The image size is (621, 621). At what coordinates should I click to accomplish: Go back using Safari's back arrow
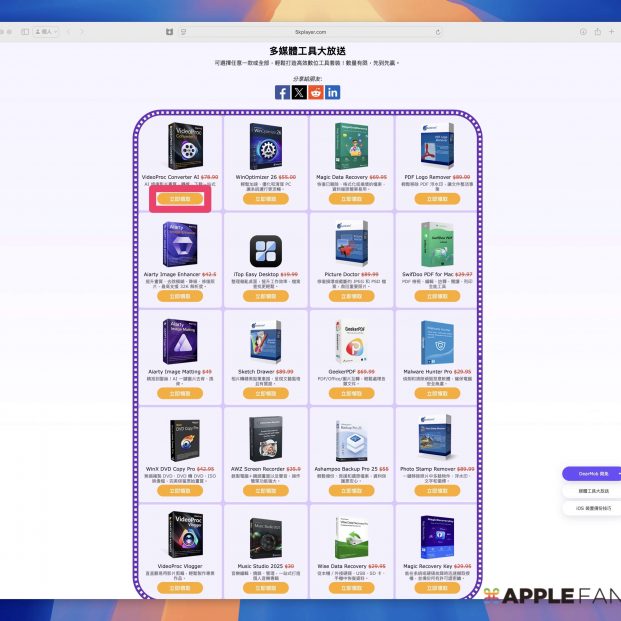pos(68,32)
